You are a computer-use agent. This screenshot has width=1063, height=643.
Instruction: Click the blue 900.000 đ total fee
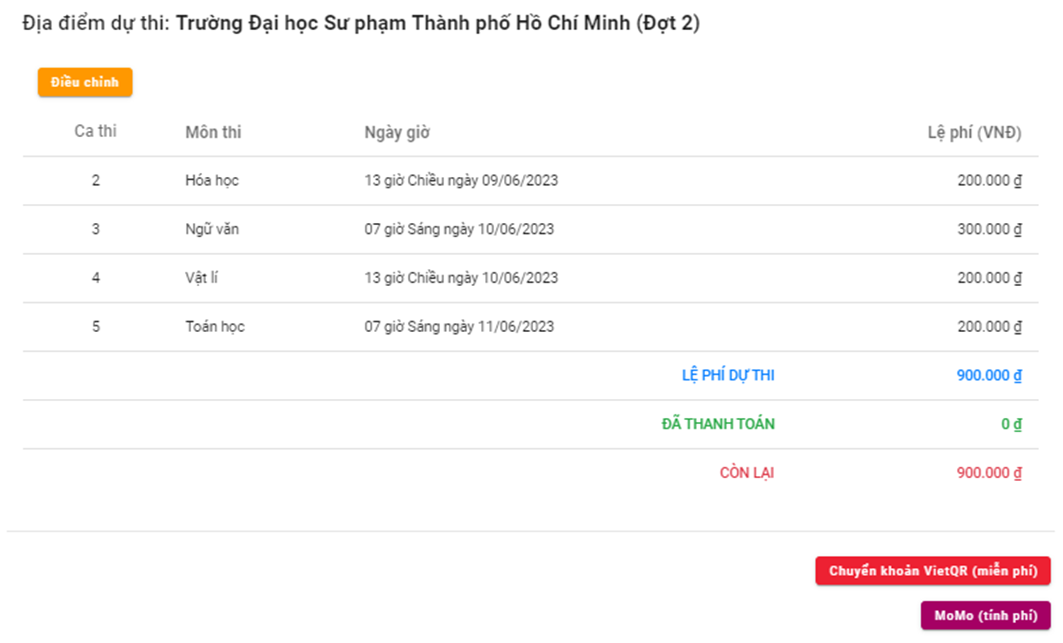989,376
